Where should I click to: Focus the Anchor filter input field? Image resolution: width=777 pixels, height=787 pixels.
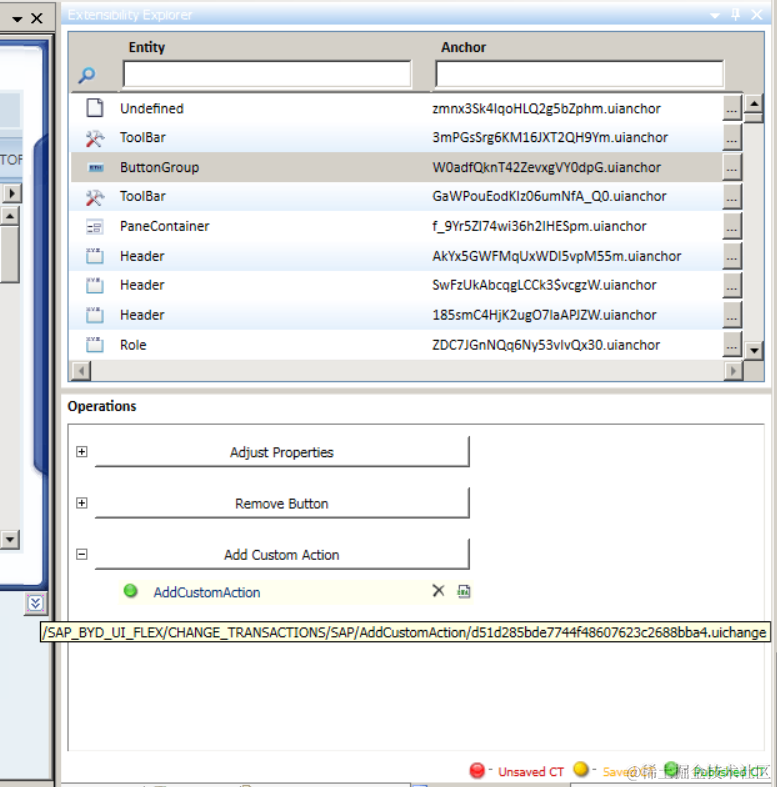point(580,74)
